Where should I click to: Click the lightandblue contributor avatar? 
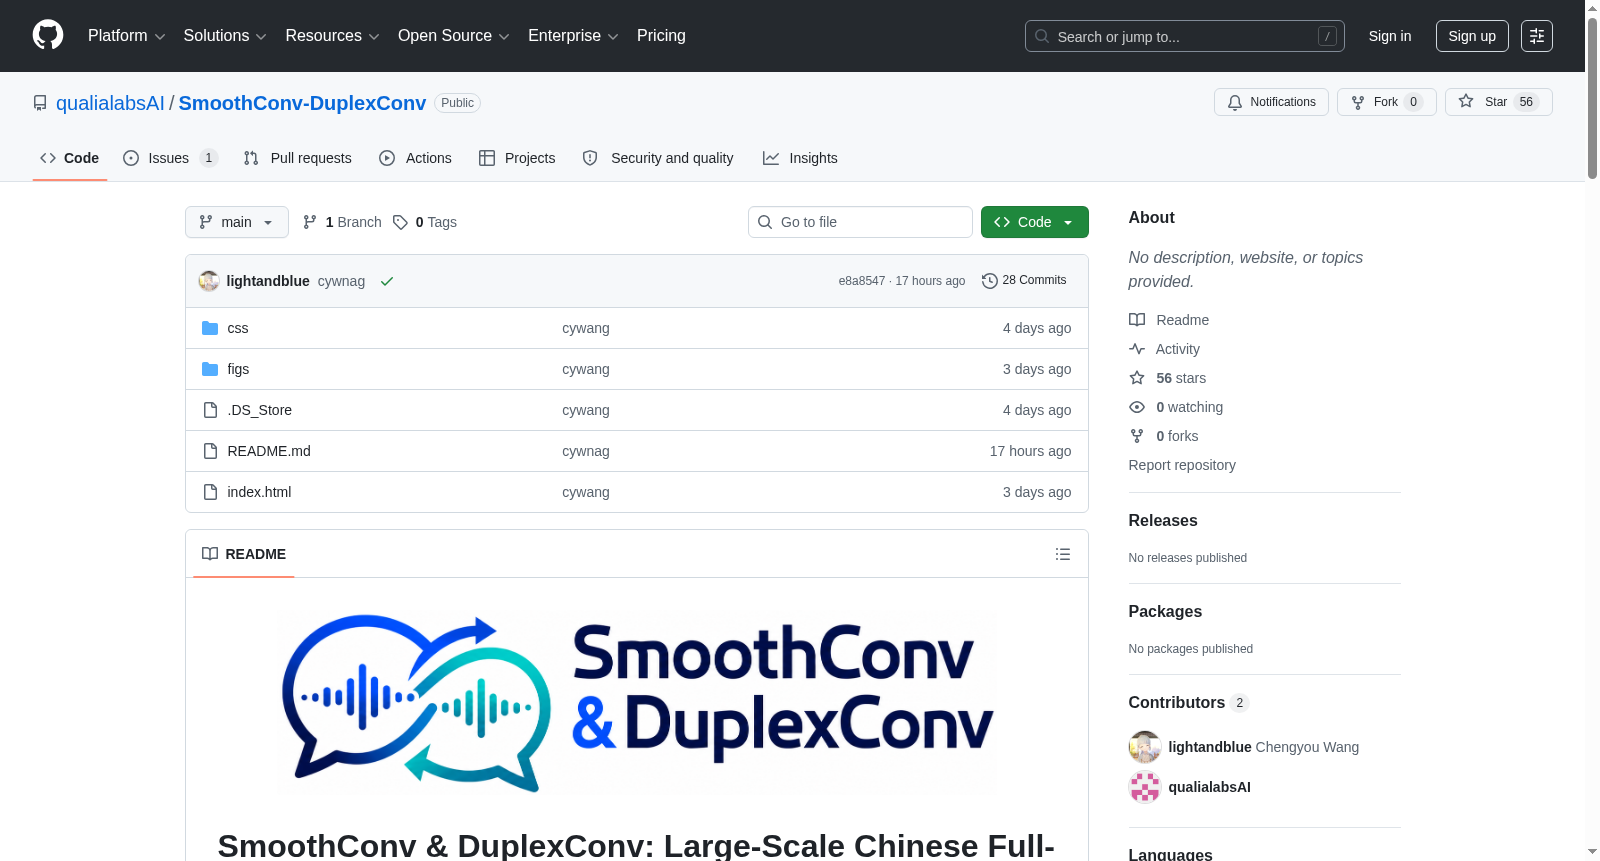[1145, 747]
